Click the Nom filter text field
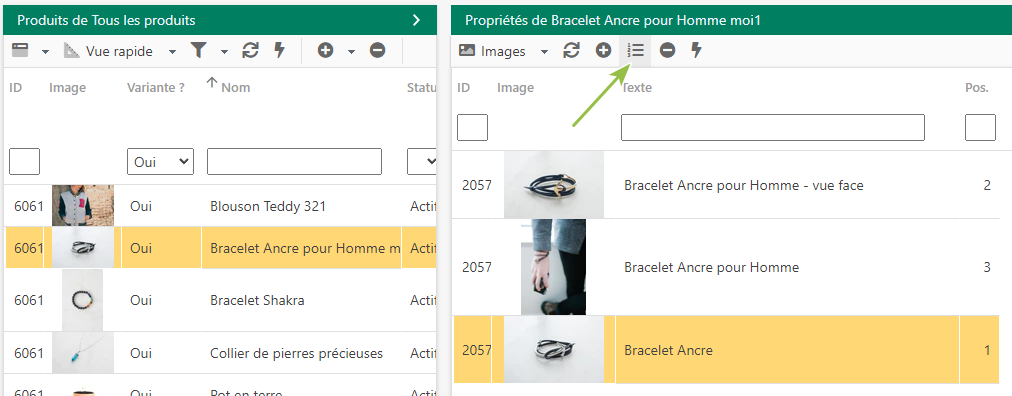This screenshot has height=396, width=1012. tap(294, 162)
